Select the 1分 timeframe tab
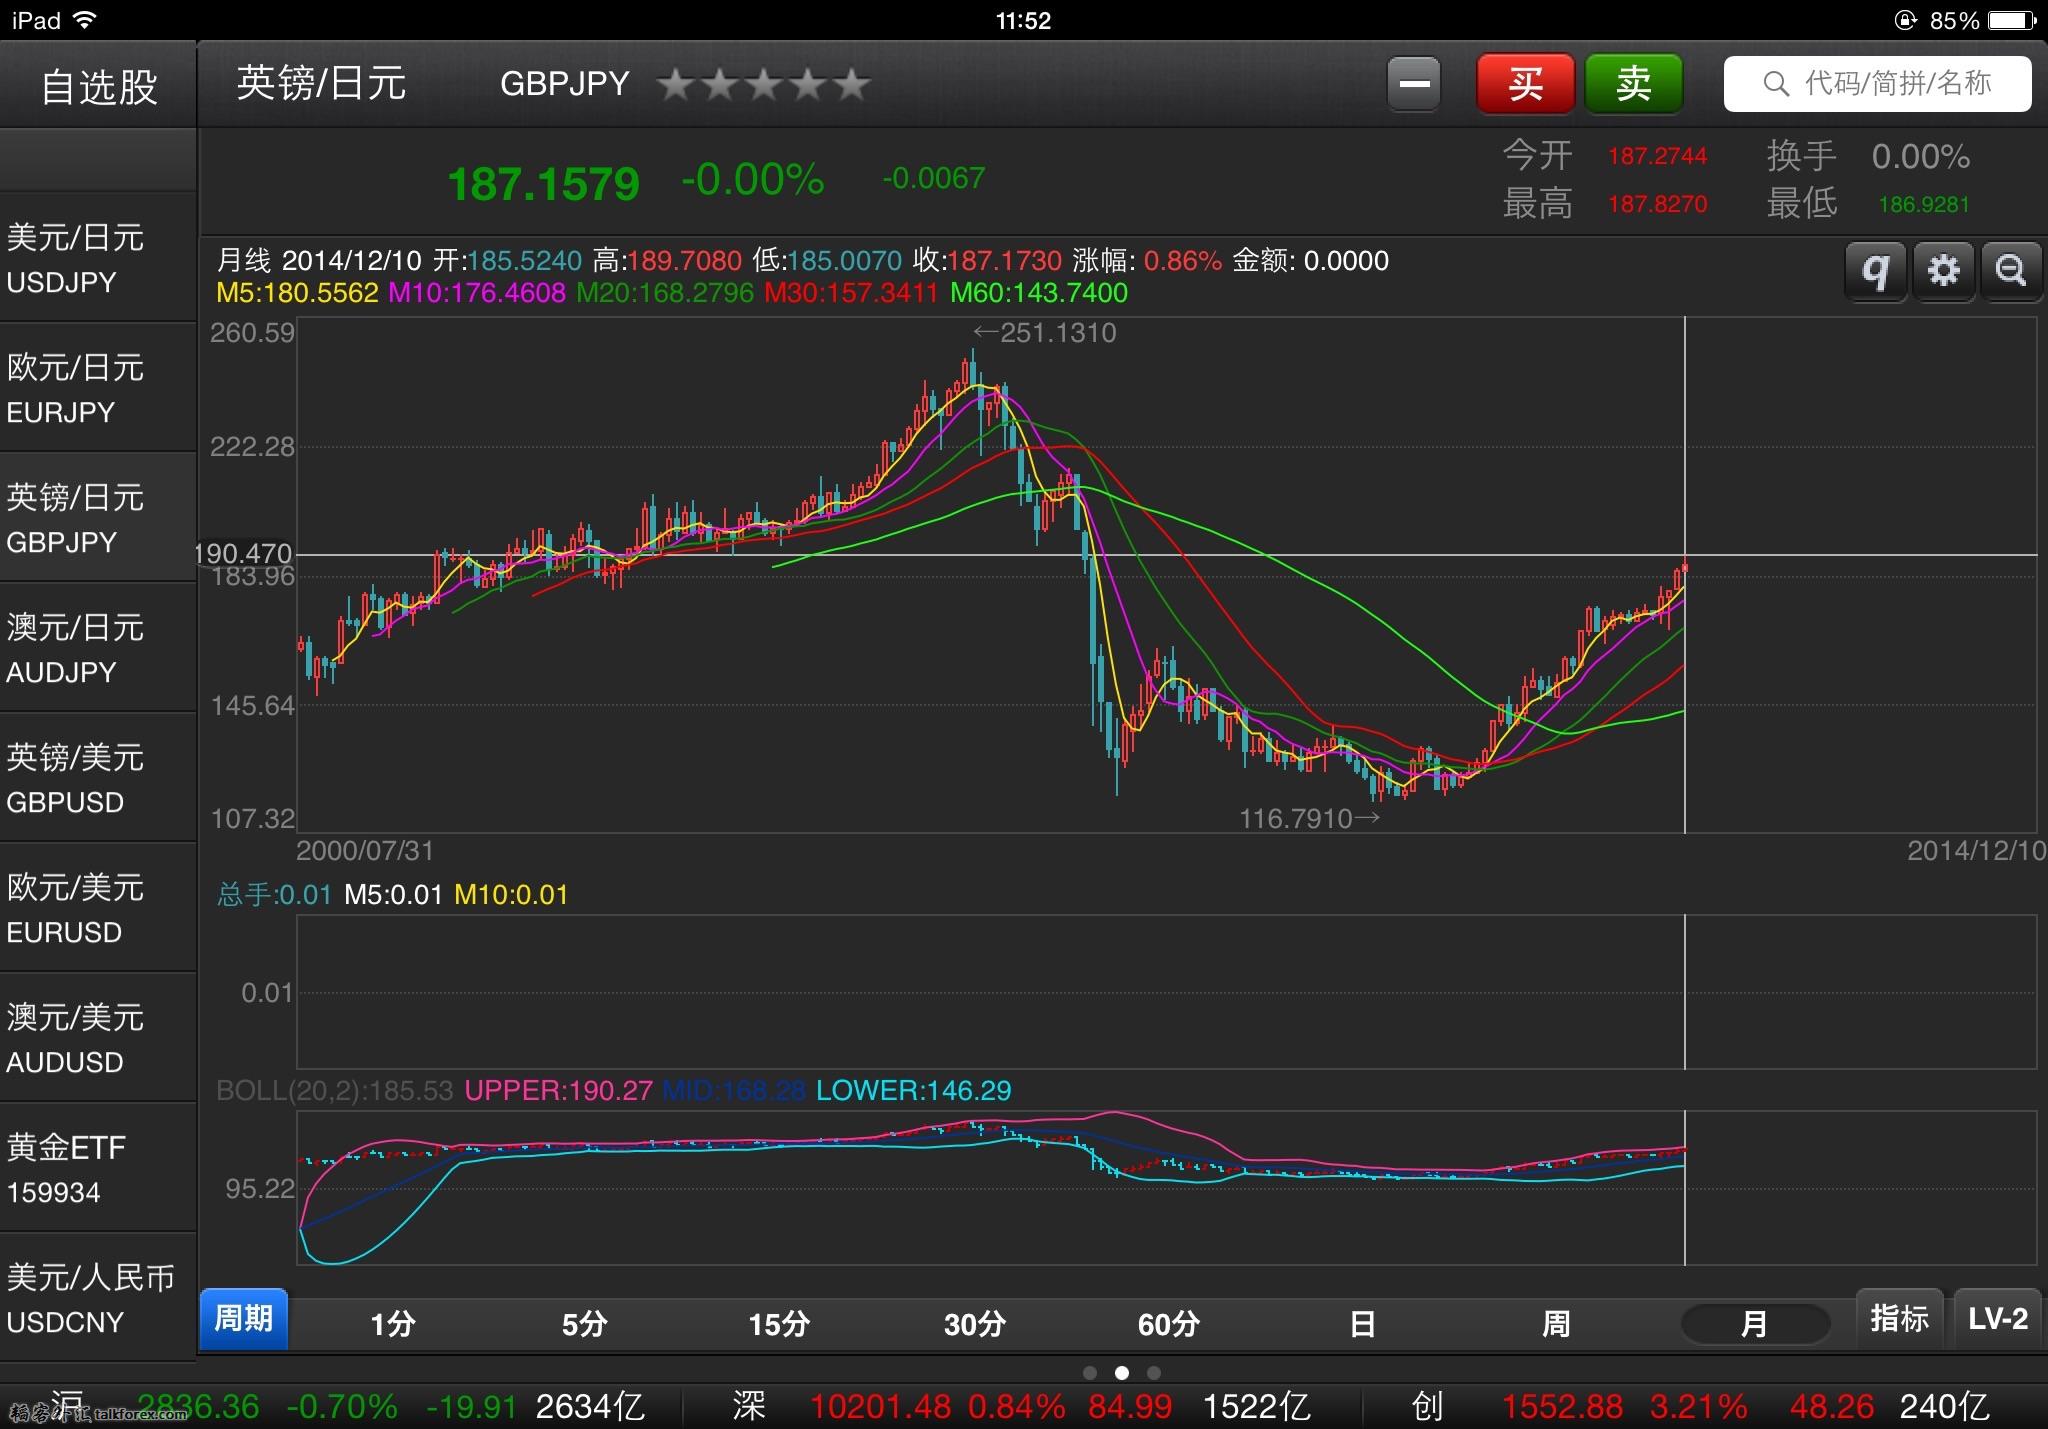Viewport: 2048px width, 1429px height. [x=392, y=1324]
